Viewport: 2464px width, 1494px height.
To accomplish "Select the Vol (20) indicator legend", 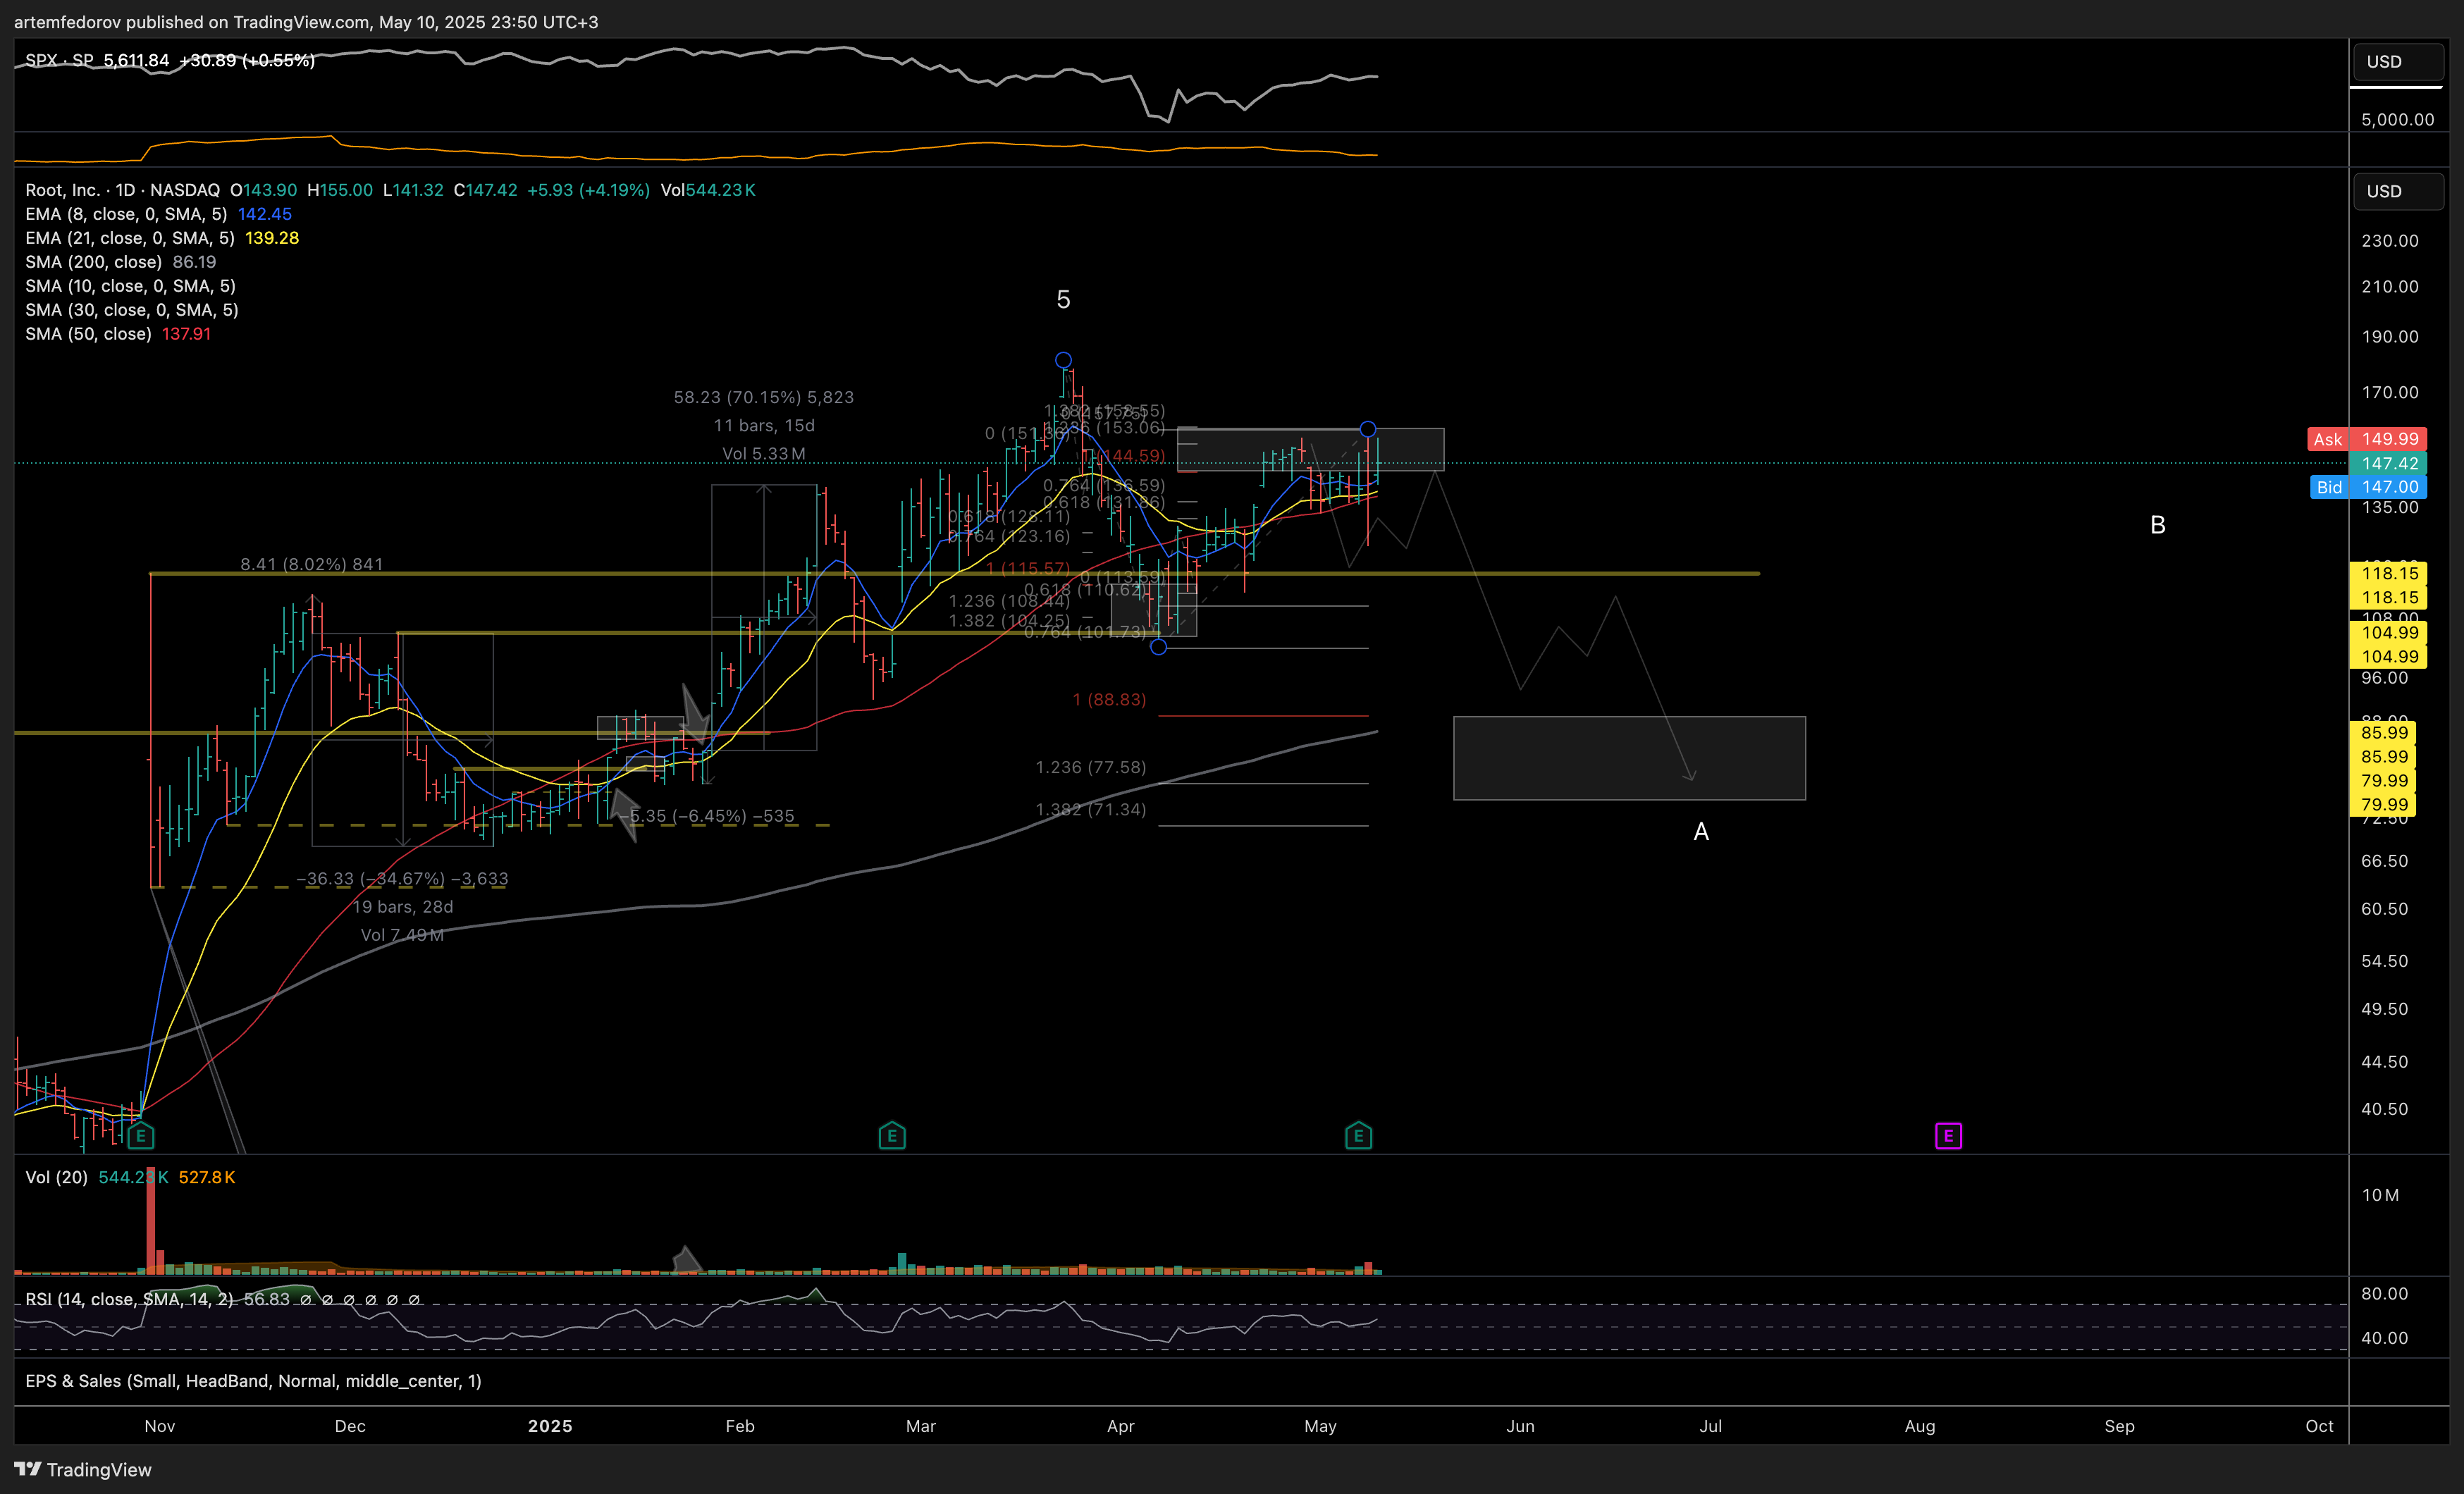I will [x=56, y=1177].
